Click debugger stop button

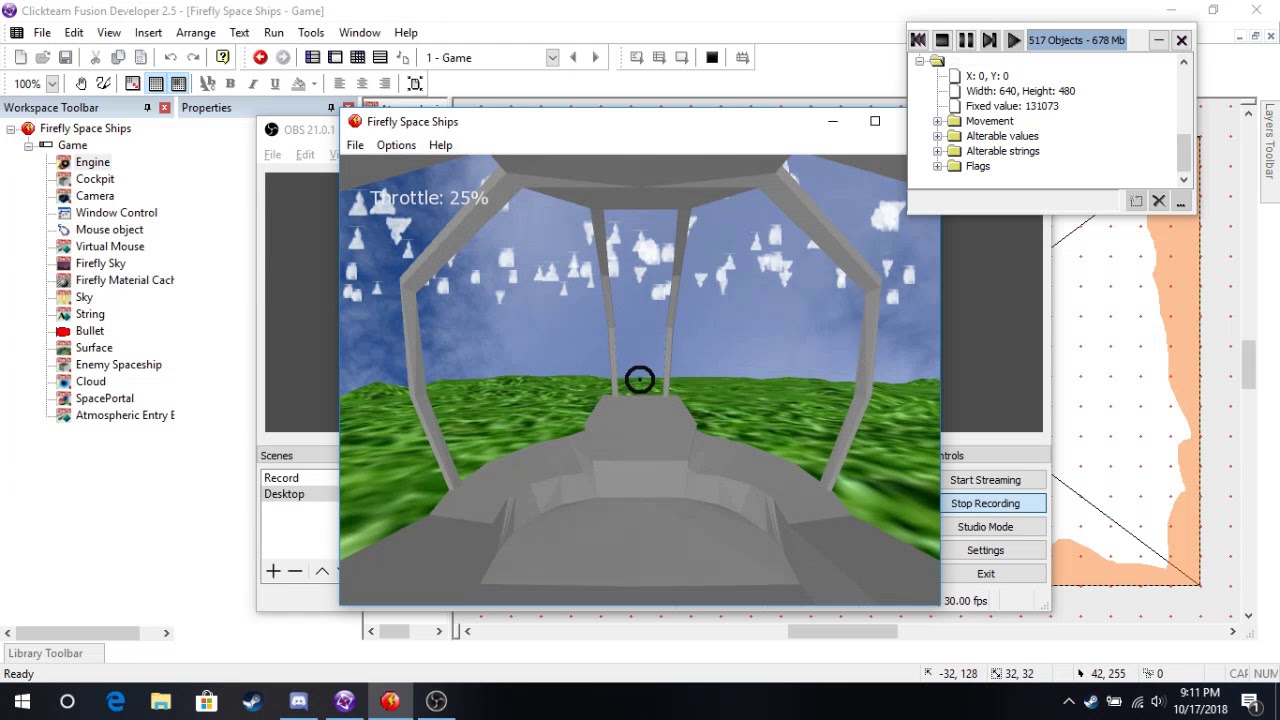tap(942, 41)
